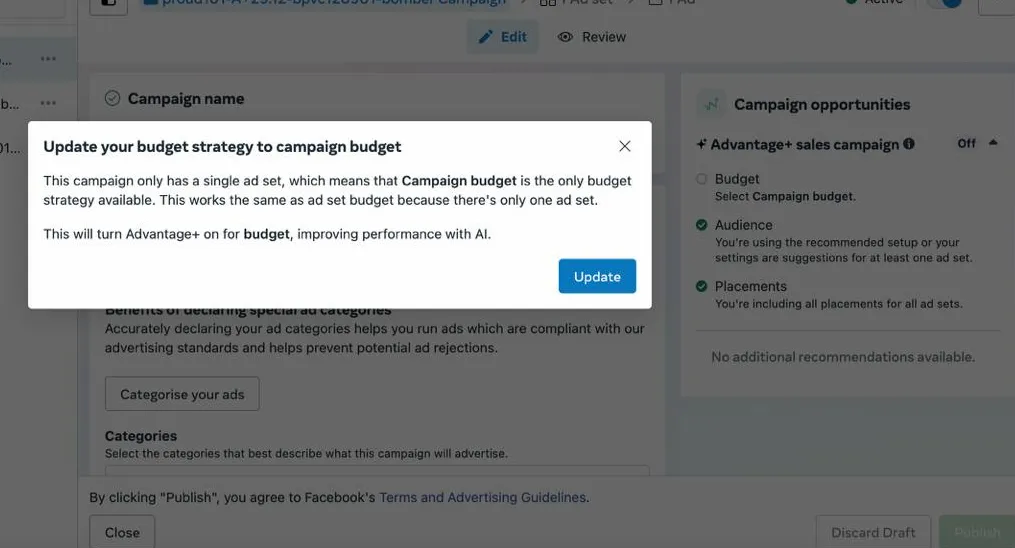Select the Budget radio option
Screen dimensions: 1015x548
pyautogui.click(x=702, y=179)
